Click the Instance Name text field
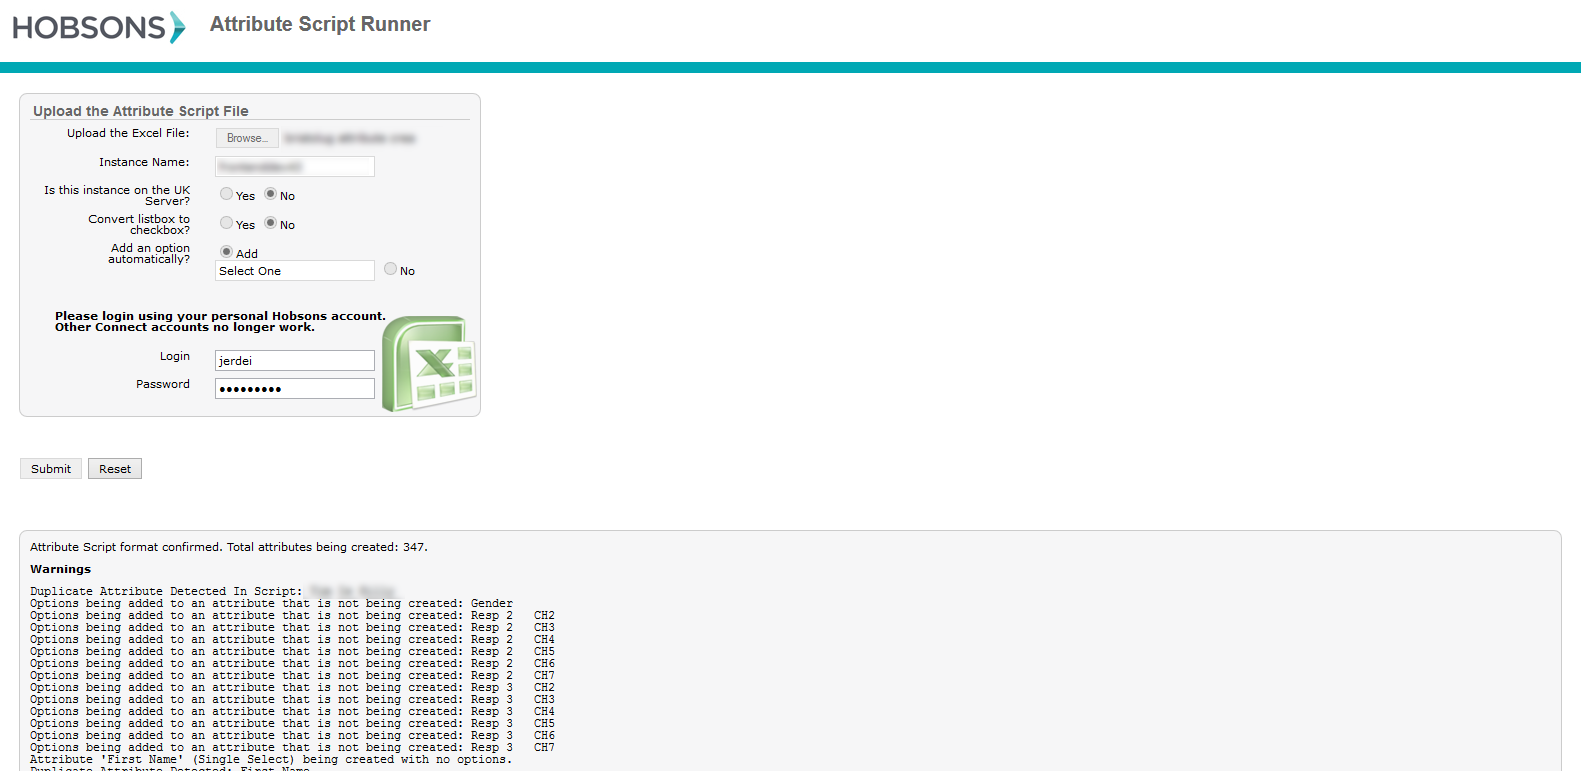The image size is (1581, 771). tap(295, 166)
